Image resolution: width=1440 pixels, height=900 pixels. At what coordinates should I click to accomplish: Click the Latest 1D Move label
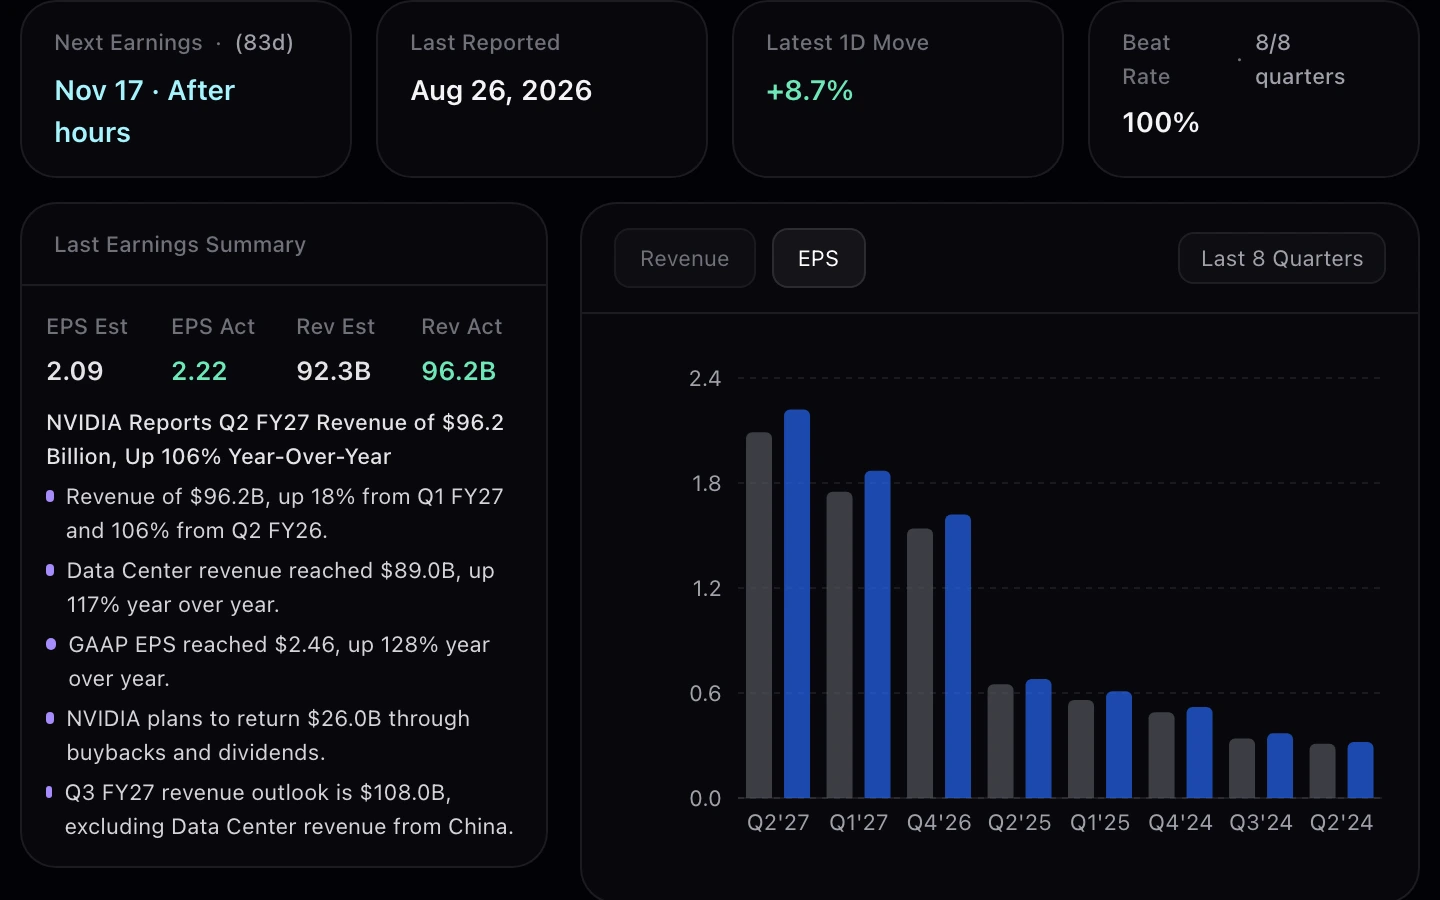point(847,42)
